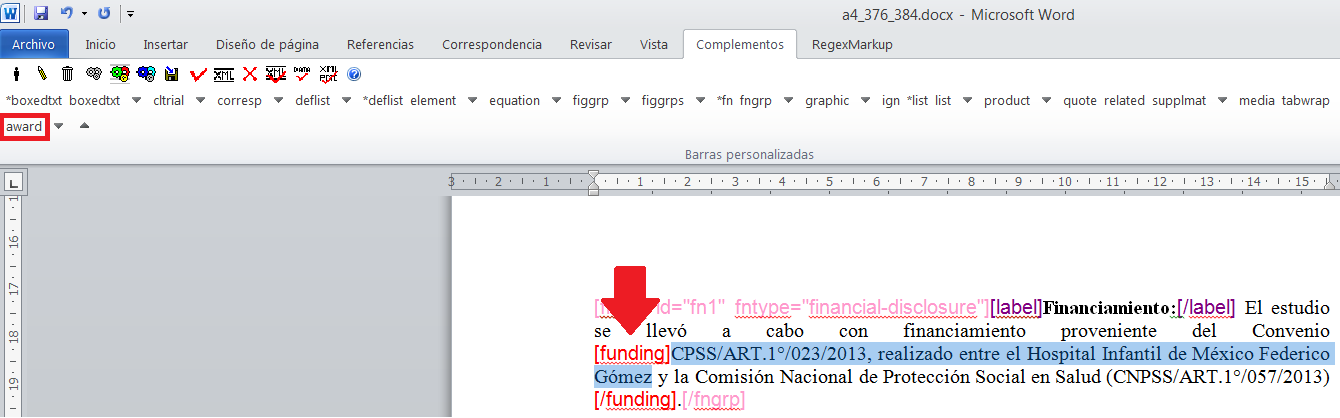Switch to the RegexMarkup tab
This screenshot has width=1340, height=418.
point(852,44)
